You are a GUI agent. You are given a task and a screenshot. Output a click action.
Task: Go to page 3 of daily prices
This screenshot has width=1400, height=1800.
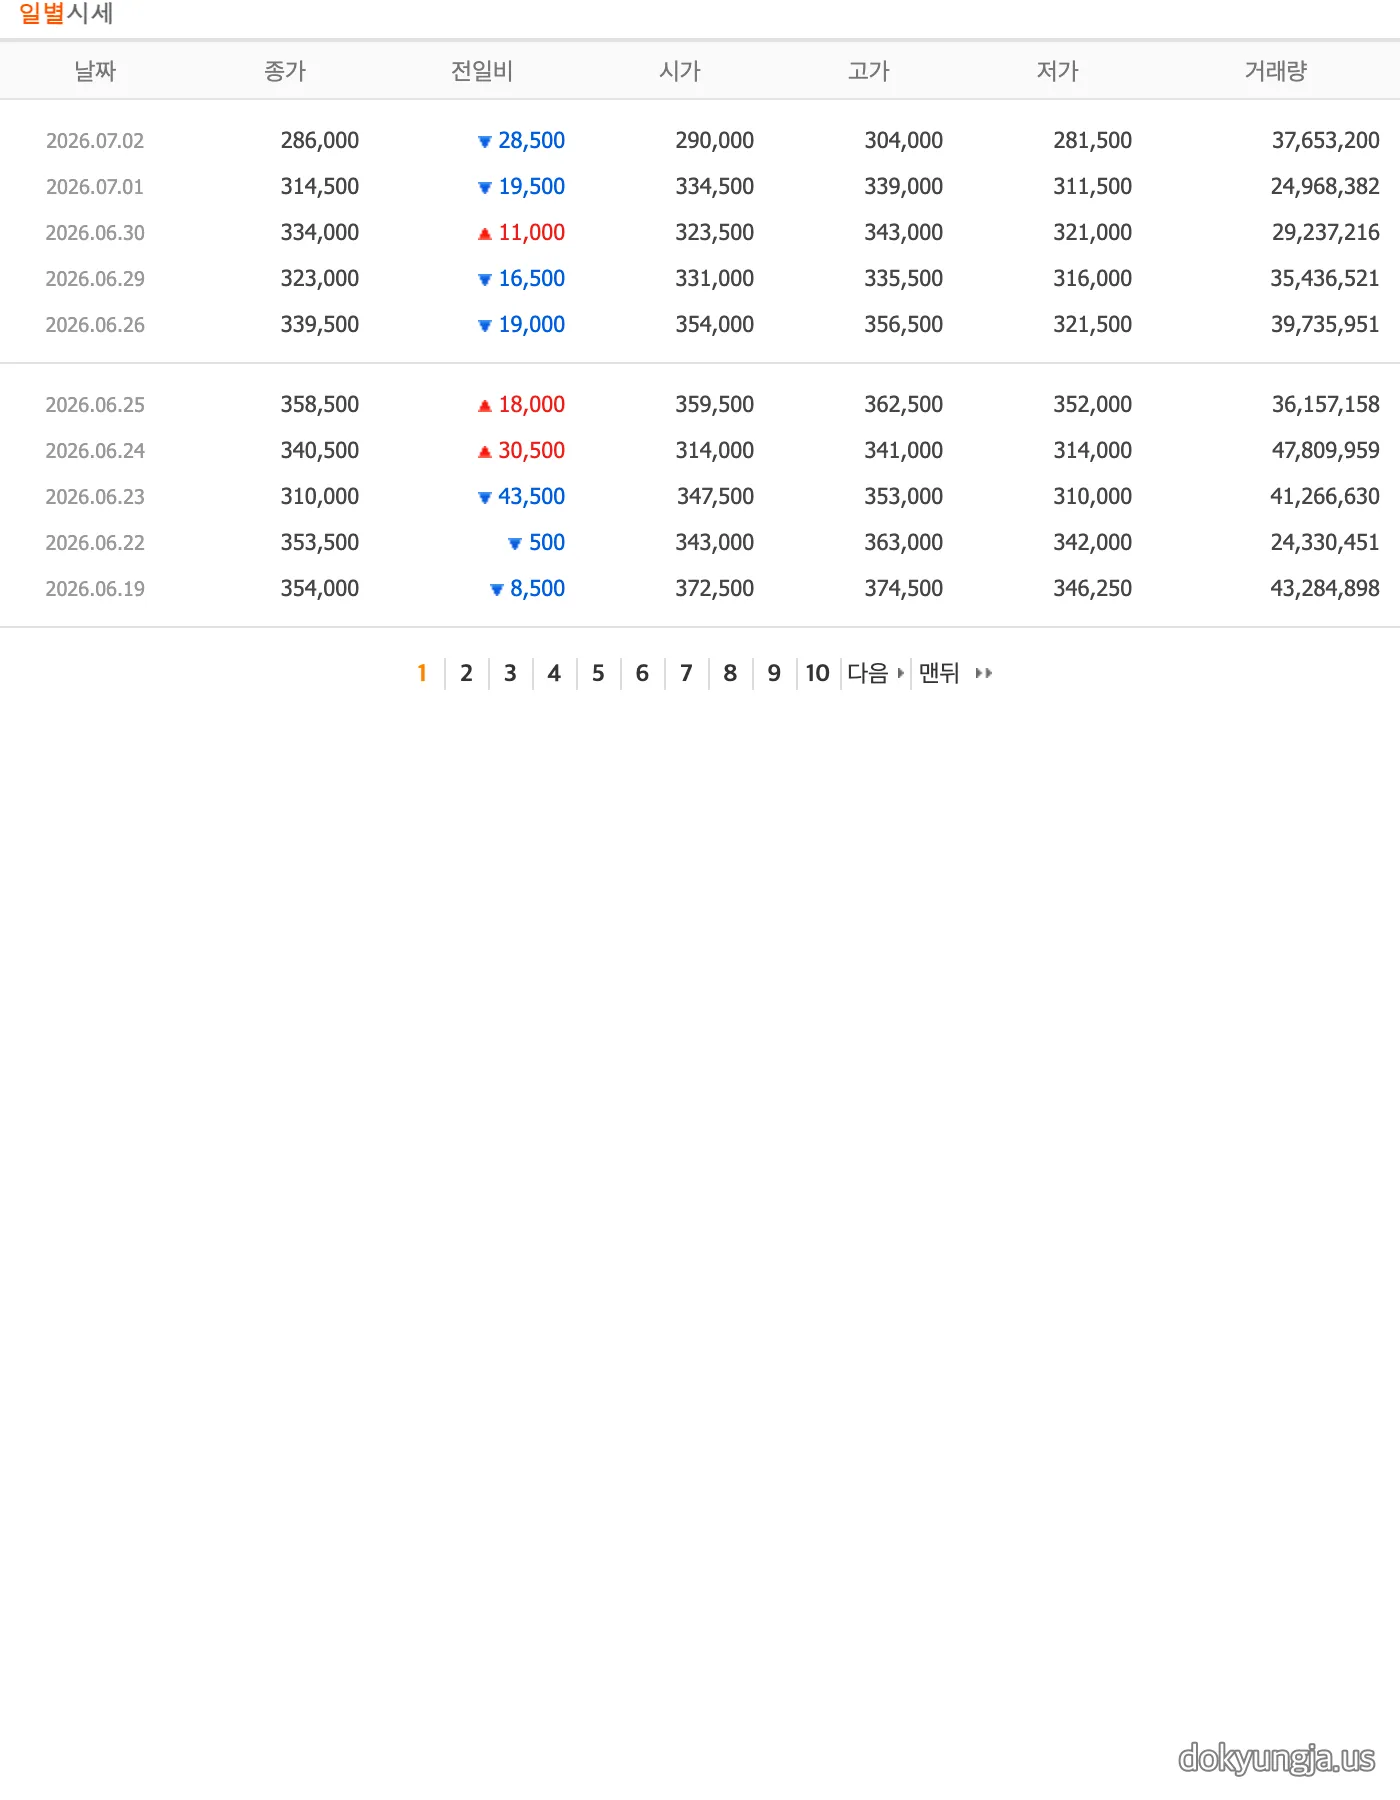point(510,673)
